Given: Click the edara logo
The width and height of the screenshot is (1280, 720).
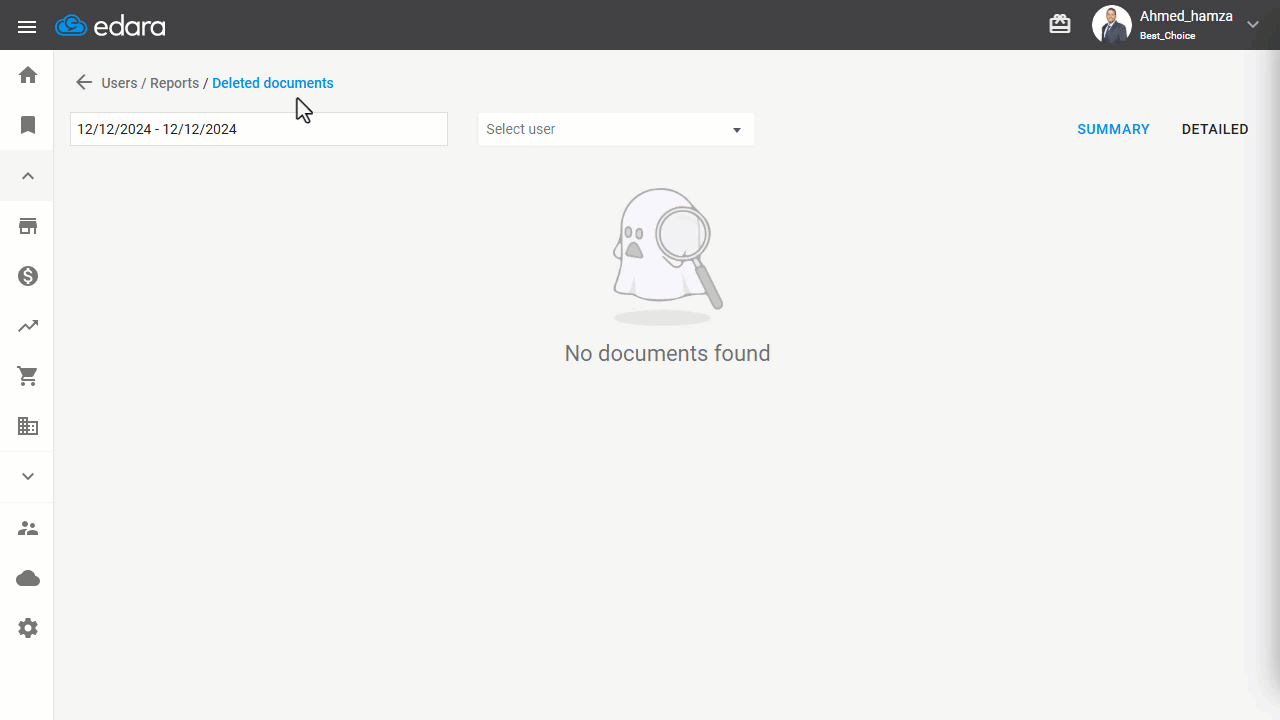Looking at the screenshot, I should pyautogui.click(x=111, y=26).
